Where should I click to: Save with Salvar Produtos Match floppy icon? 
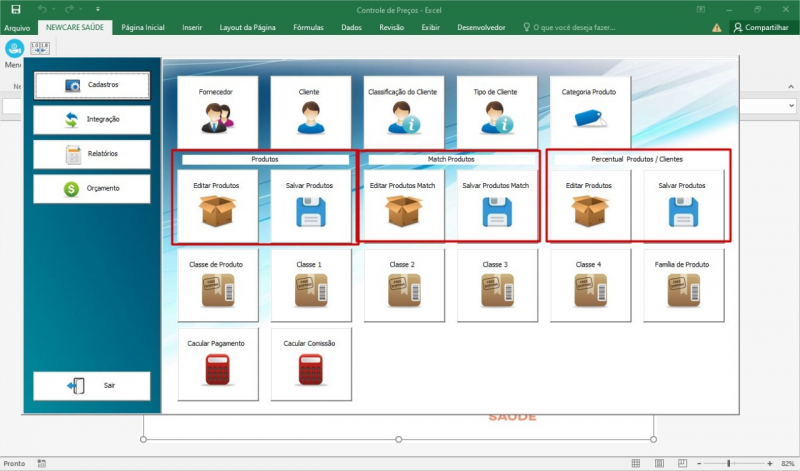(x=495, y=211)
